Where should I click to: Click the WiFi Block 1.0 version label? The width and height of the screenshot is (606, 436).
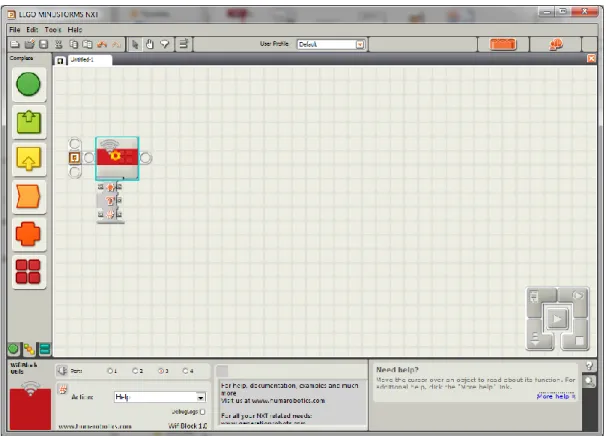(x=188, y=426)
